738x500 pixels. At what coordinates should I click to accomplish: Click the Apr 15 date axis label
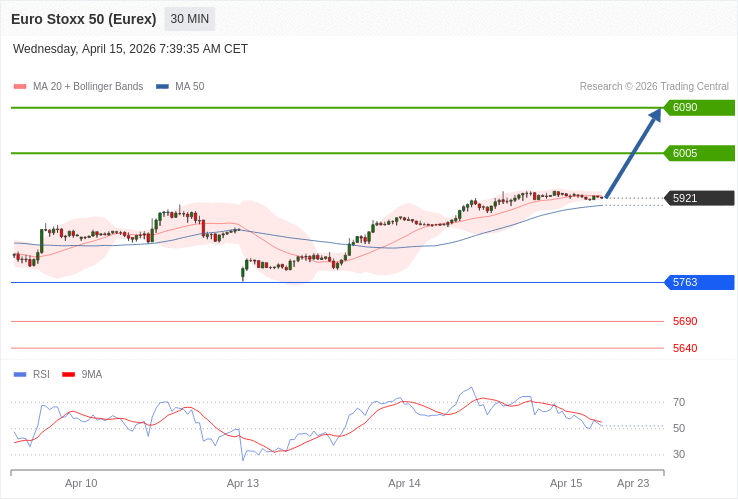(566, 483)
